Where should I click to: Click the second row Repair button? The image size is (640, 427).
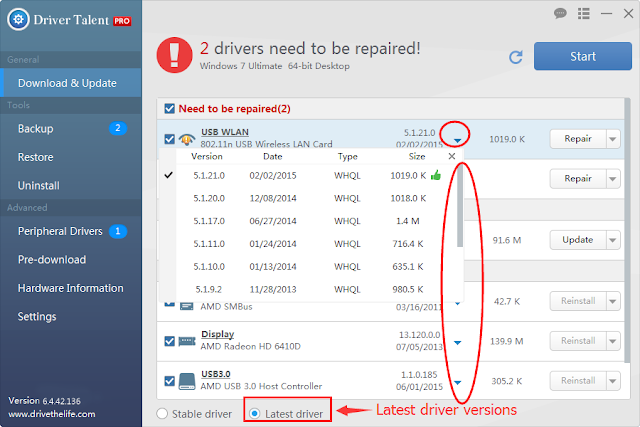578,179
